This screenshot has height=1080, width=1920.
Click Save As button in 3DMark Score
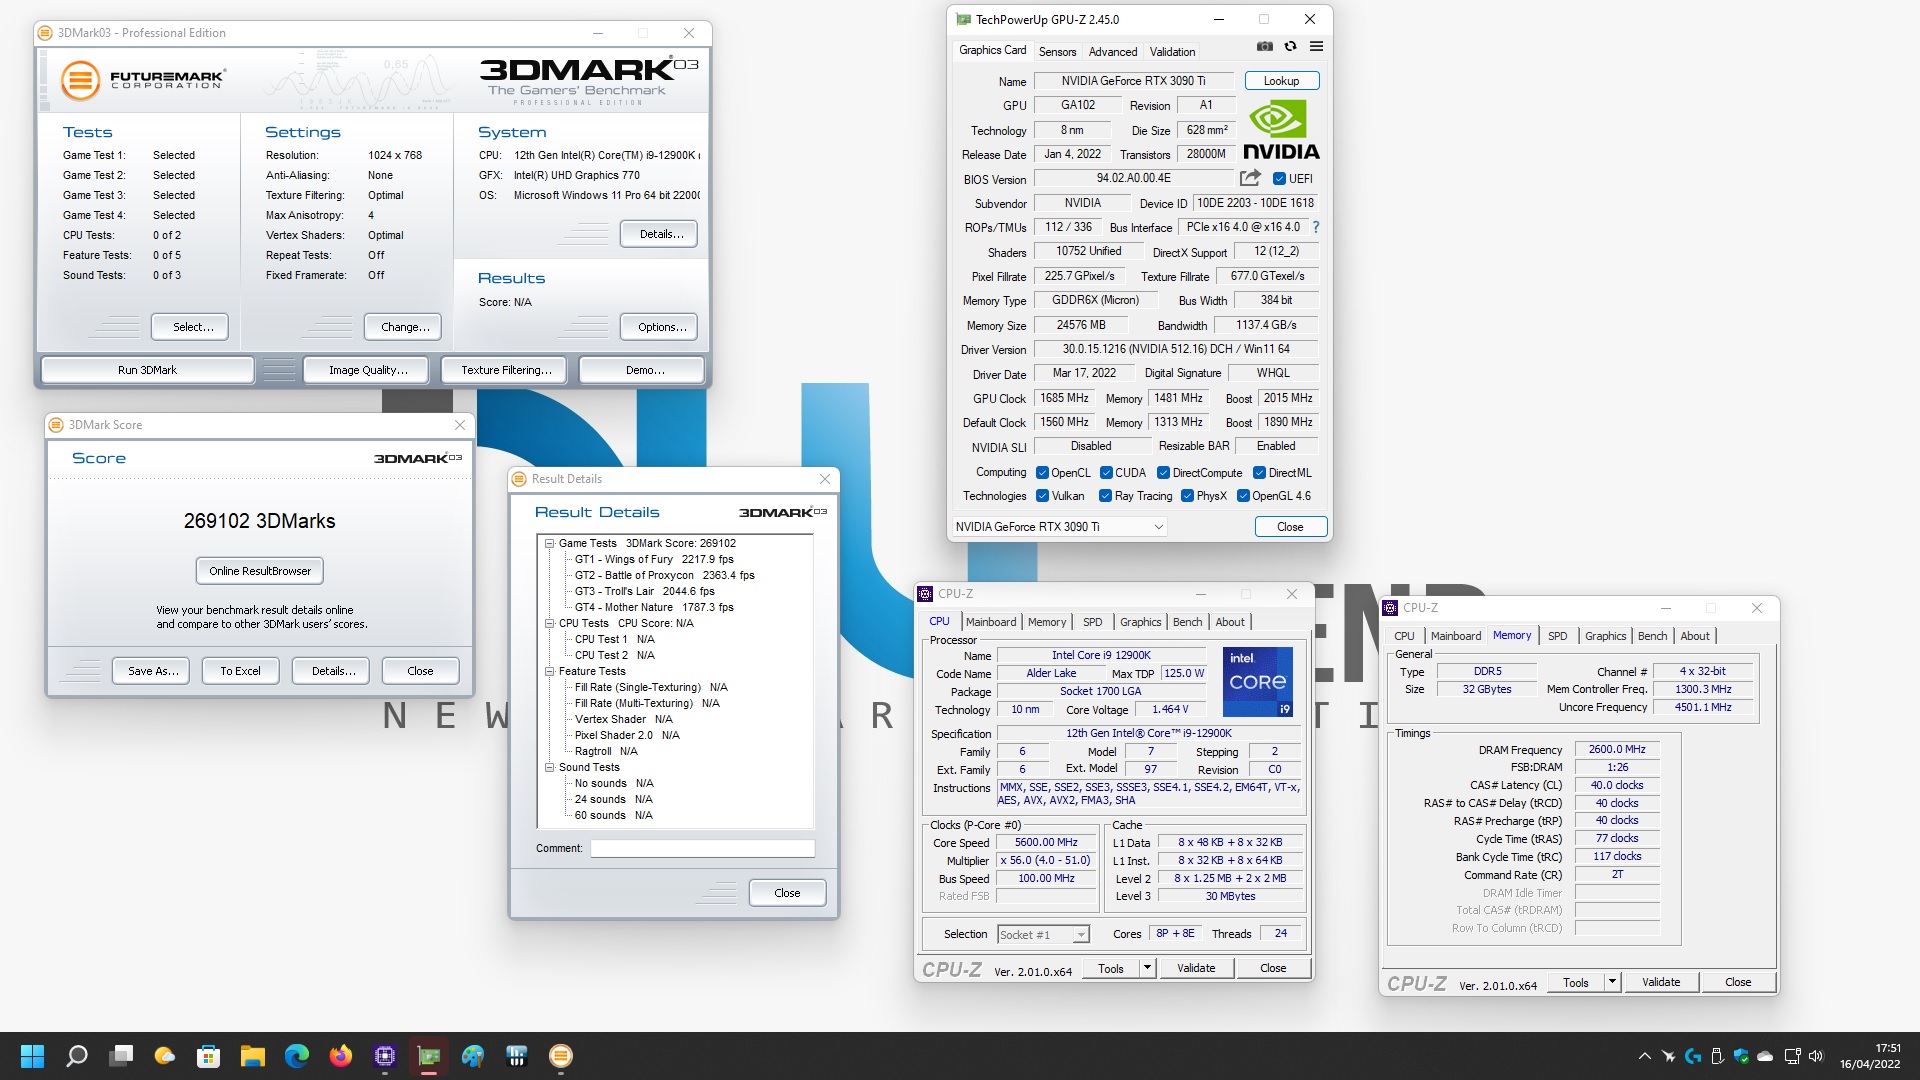153,671
